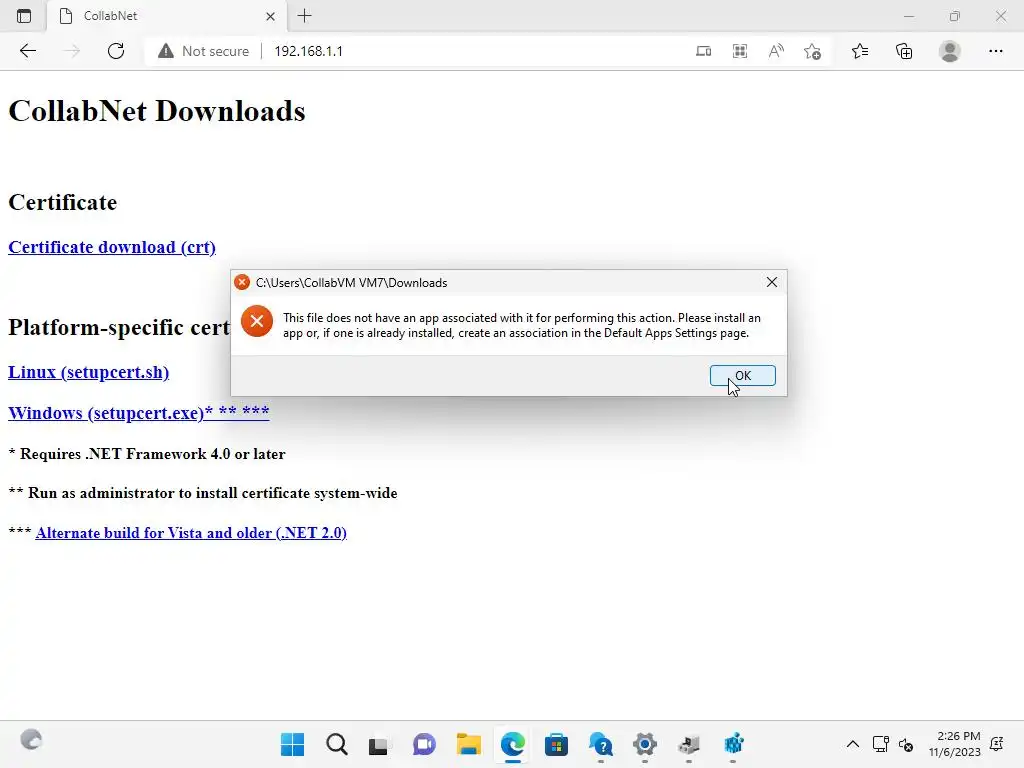Open the notification center icon

tap(997, 744)
